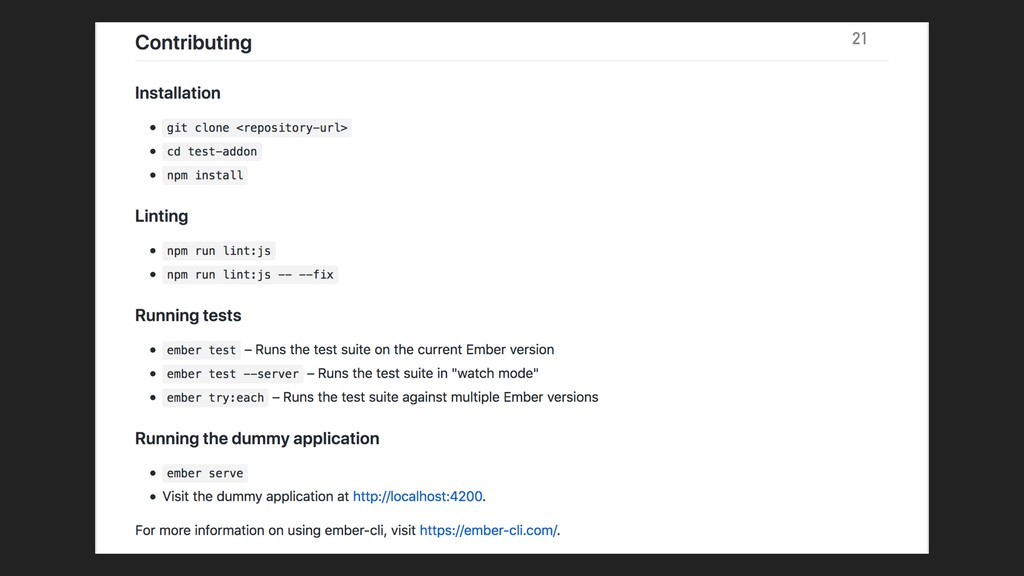The image size is (1024, 576).
Task: Click the text about current Ember version
Action: point(399,349)
